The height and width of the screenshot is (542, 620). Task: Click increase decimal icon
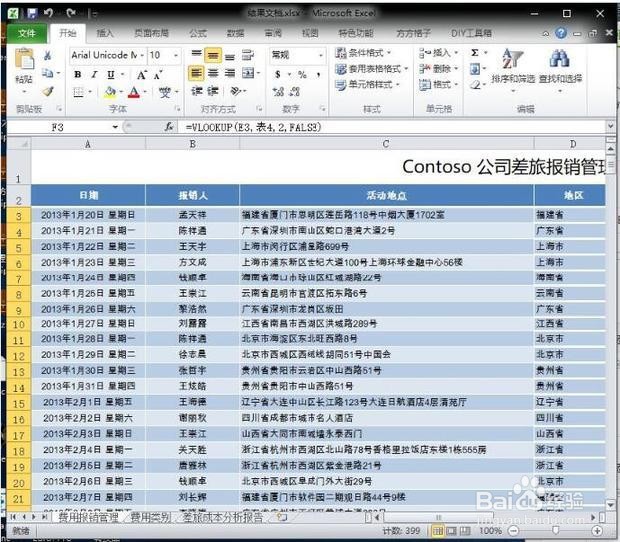[278, 92]
